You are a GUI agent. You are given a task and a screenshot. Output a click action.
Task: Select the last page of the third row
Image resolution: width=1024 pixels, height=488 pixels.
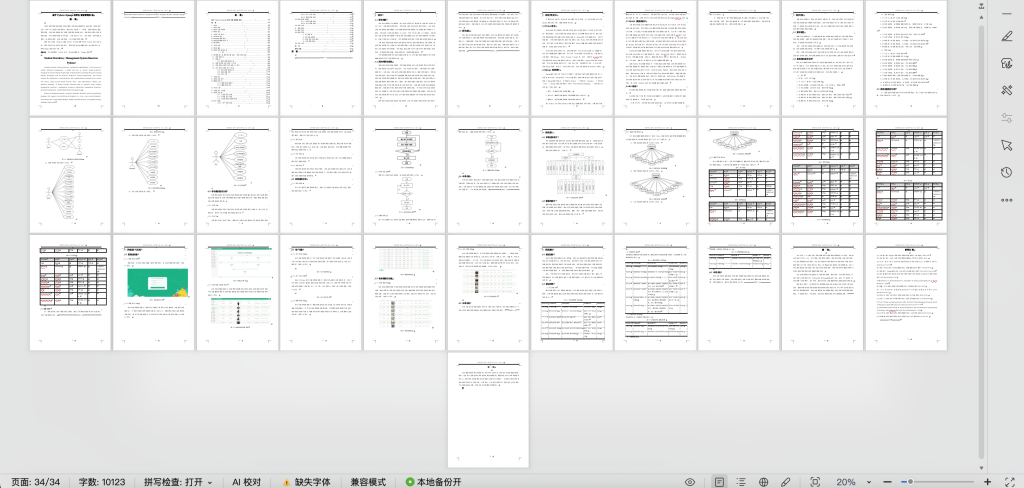[x=906, y=293]
